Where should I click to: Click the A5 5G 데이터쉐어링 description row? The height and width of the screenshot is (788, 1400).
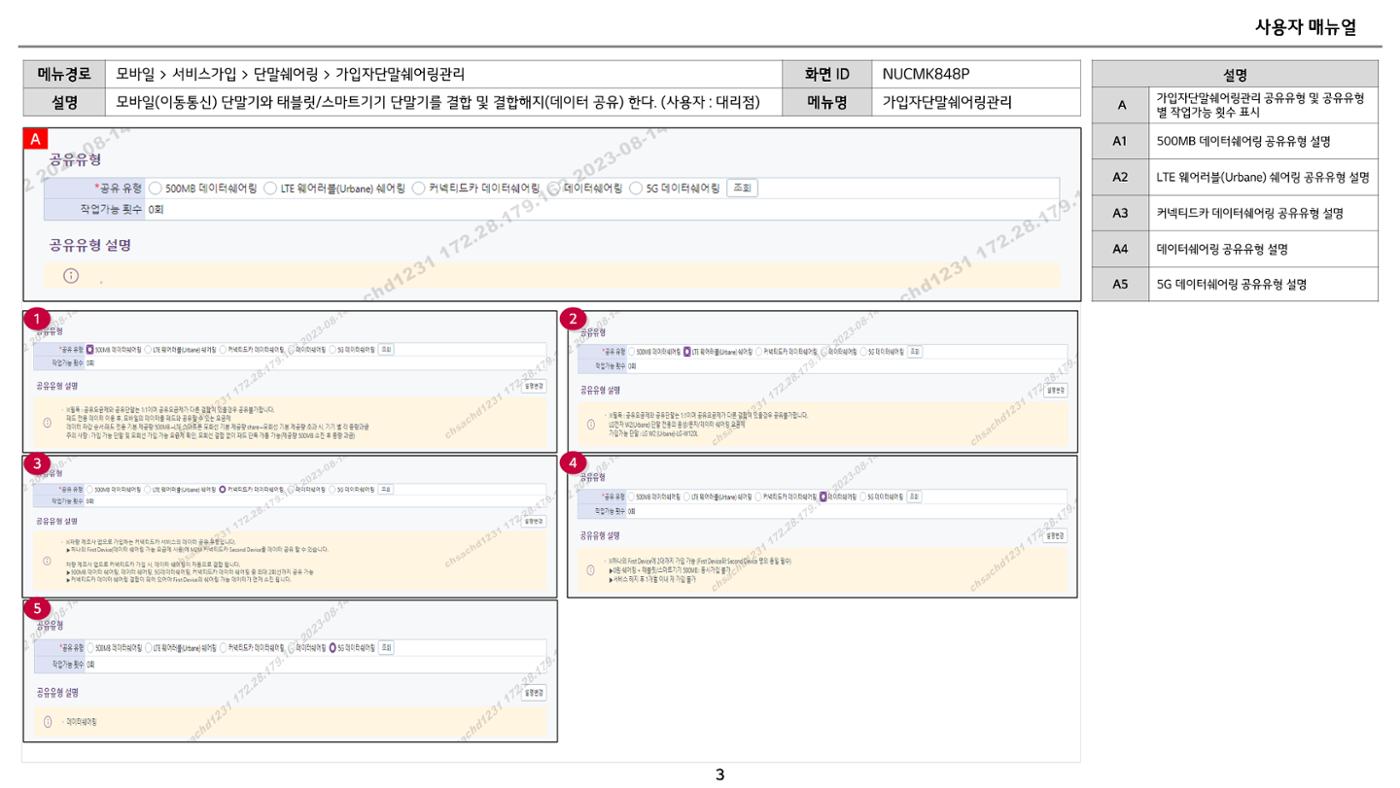point(1236,284)
